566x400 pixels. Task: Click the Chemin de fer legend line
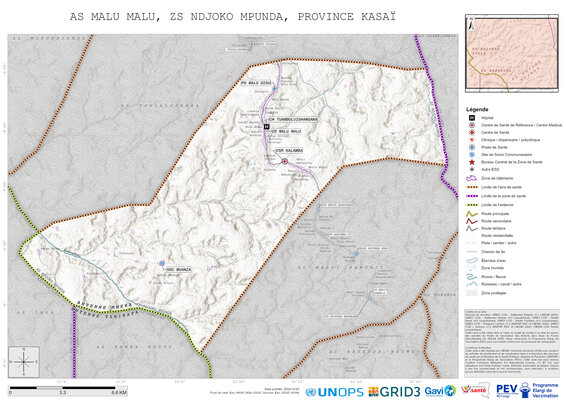[472, 252]
